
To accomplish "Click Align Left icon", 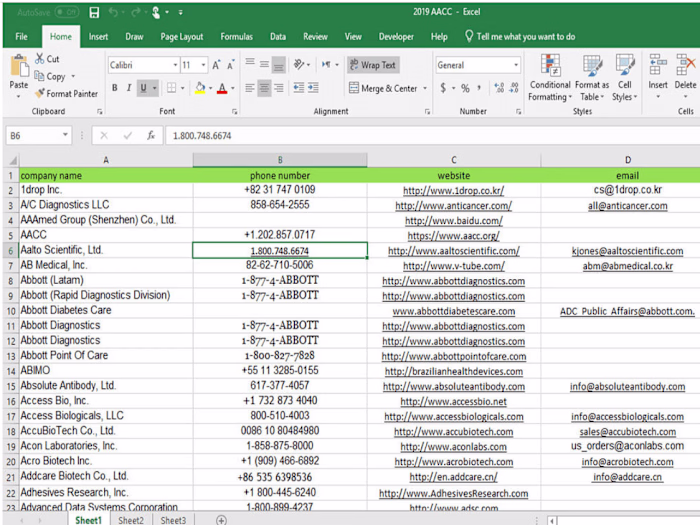I will point(250,88).
